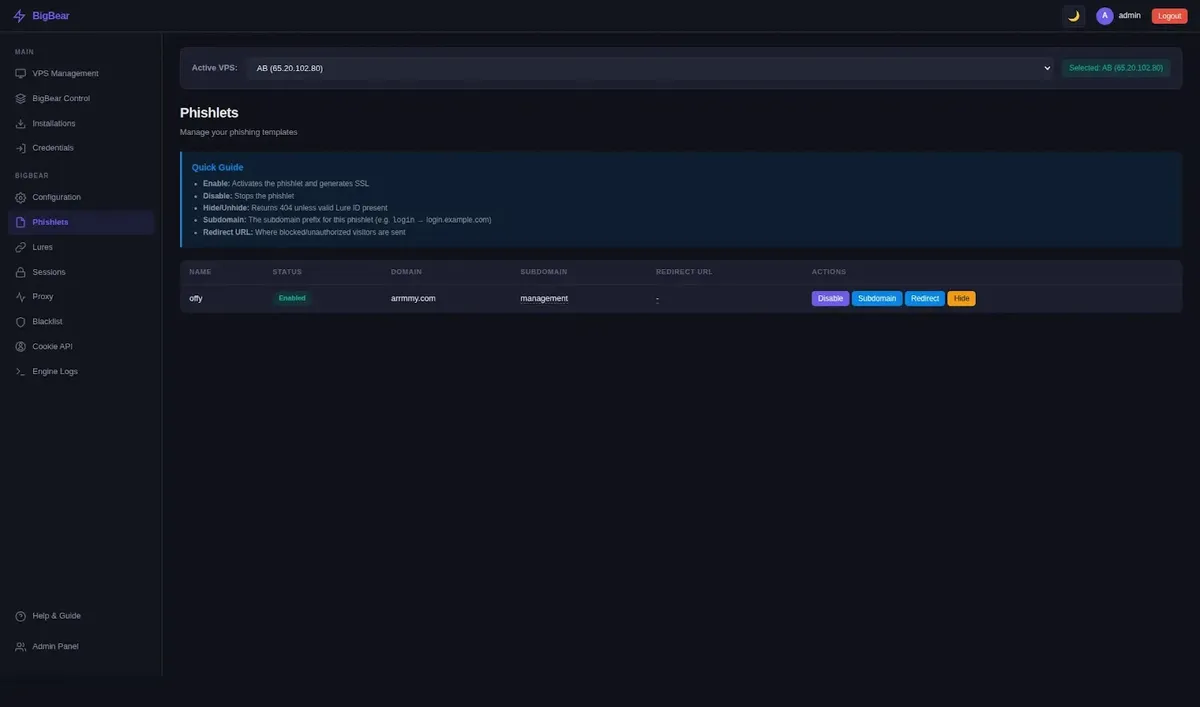The image size is (1200, 707).
Task: Click the ACTIONS column header
Action: (x=829, y=272)
